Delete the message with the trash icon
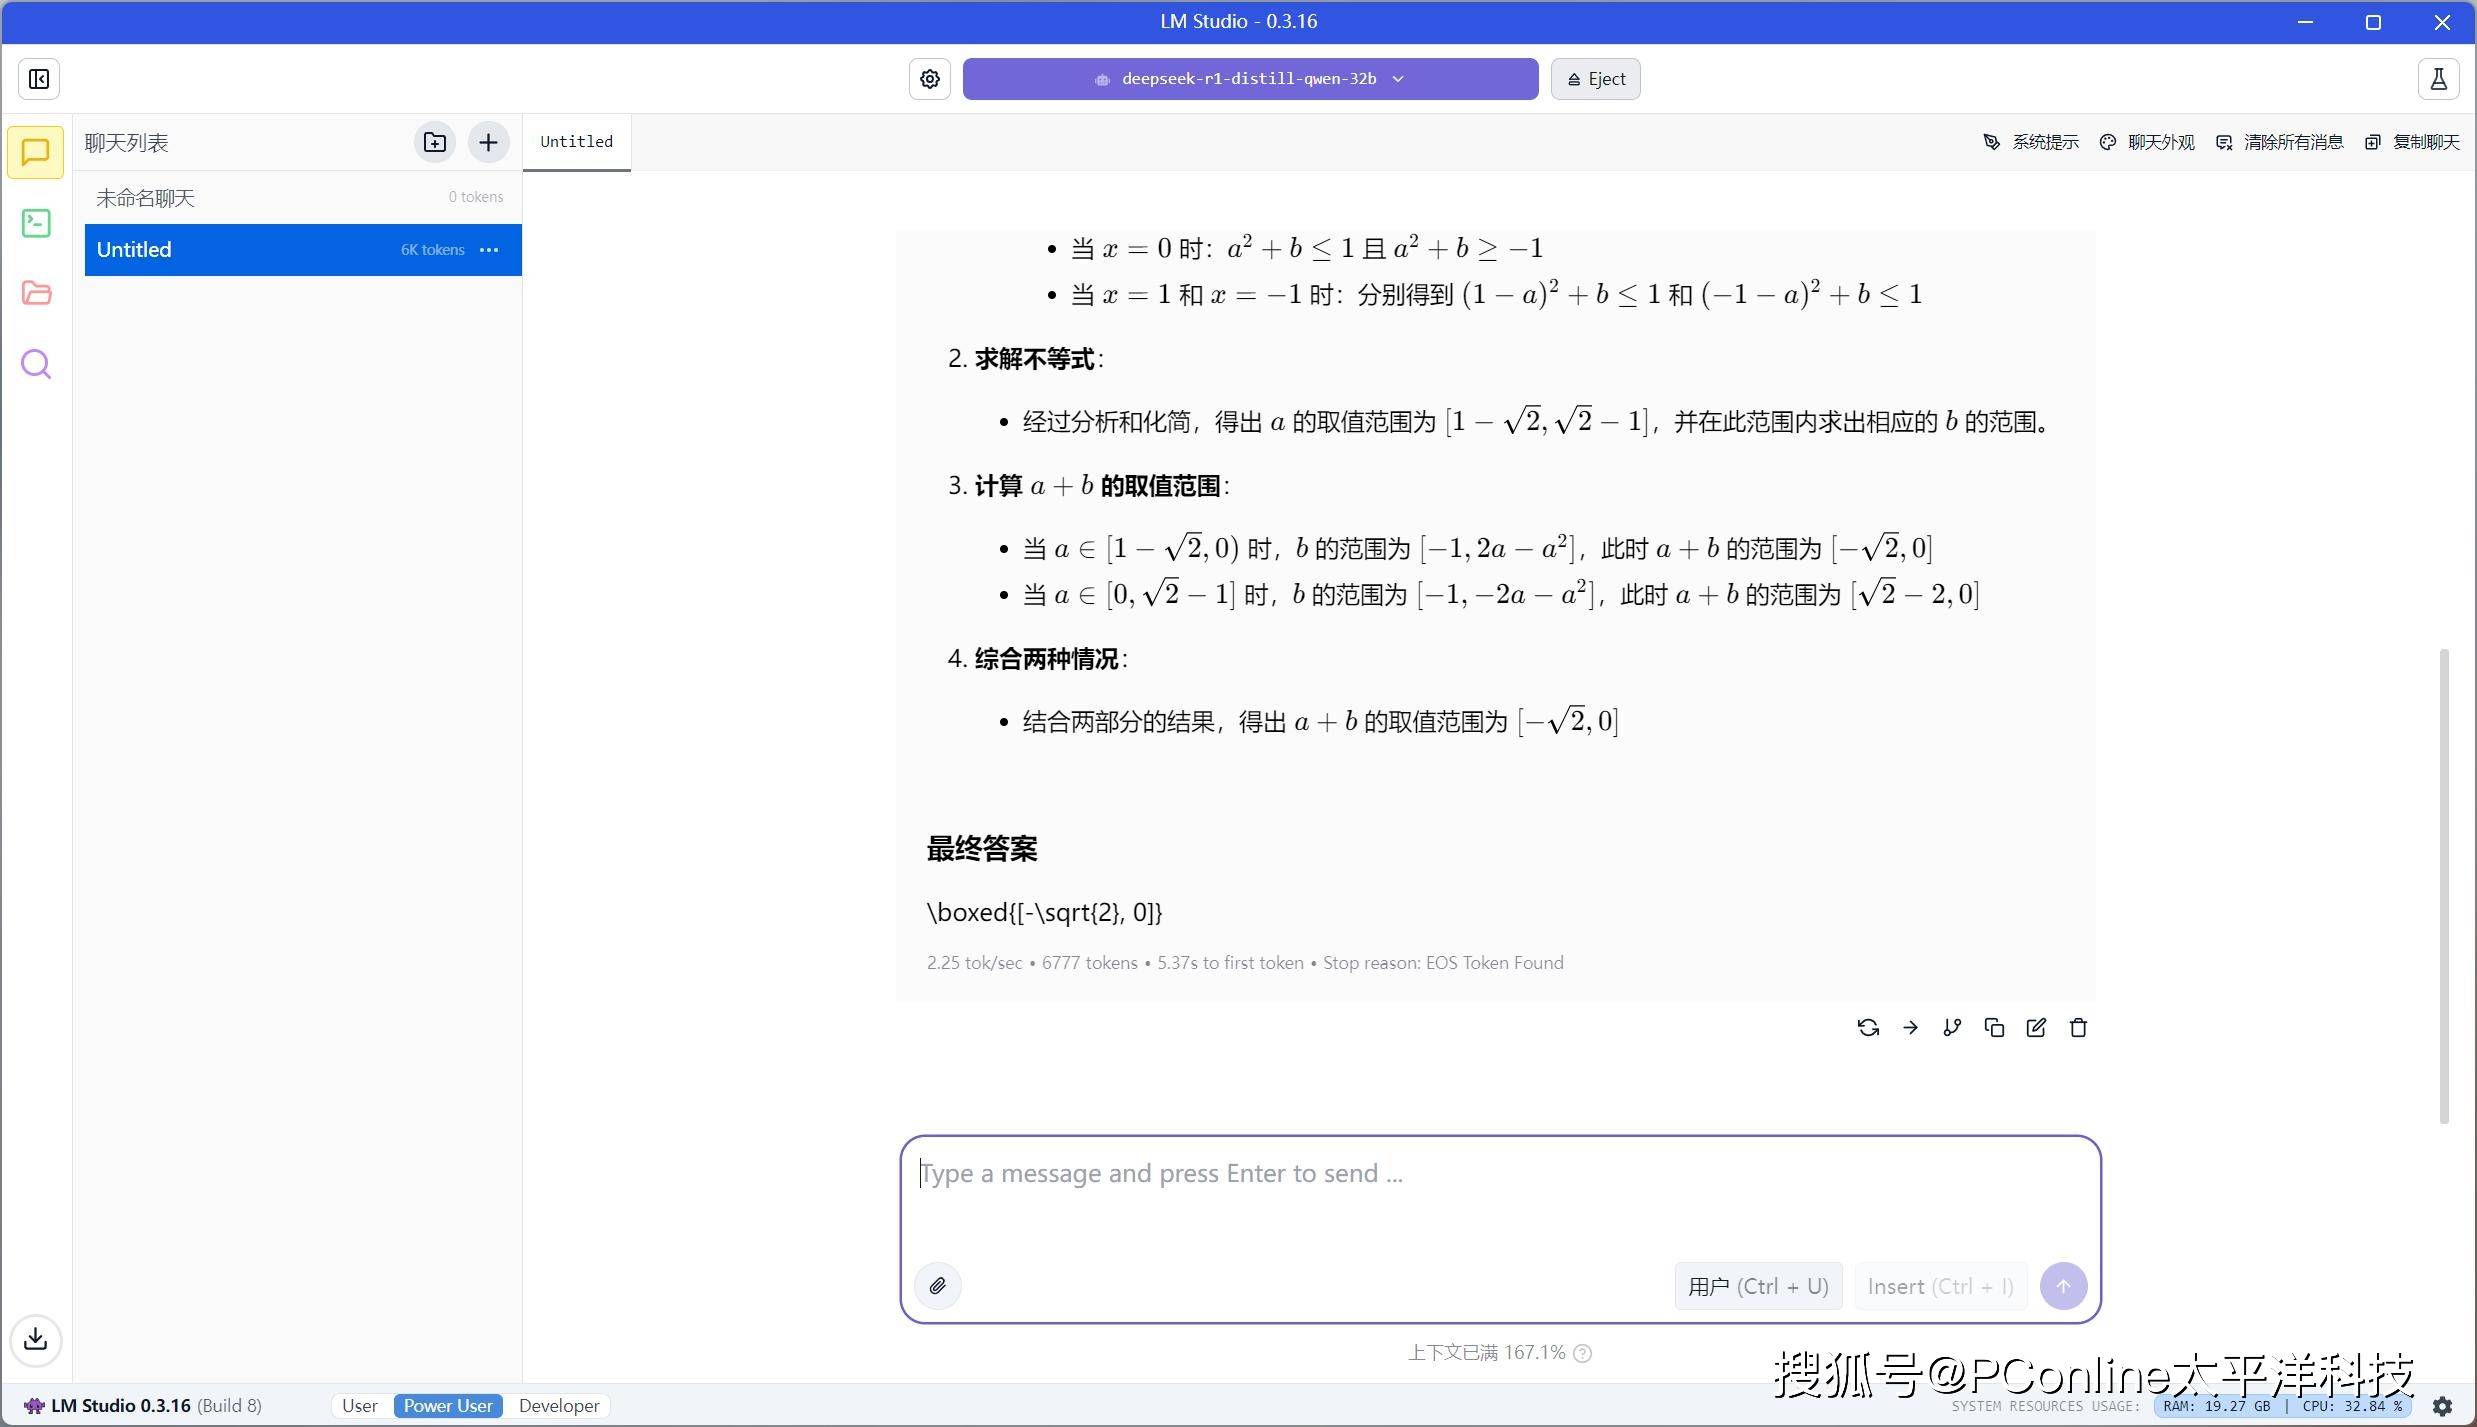2477x1427 pixels. pyautogui.click(x=2078, y=1028)
